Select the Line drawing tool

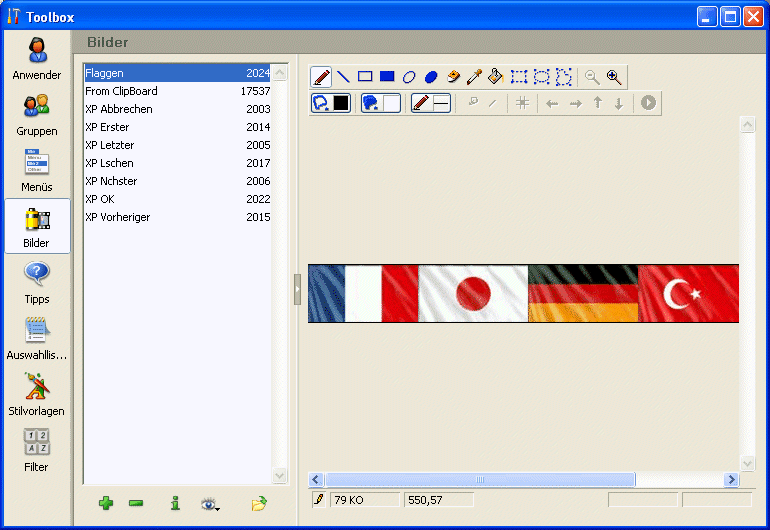click(343, 77)
